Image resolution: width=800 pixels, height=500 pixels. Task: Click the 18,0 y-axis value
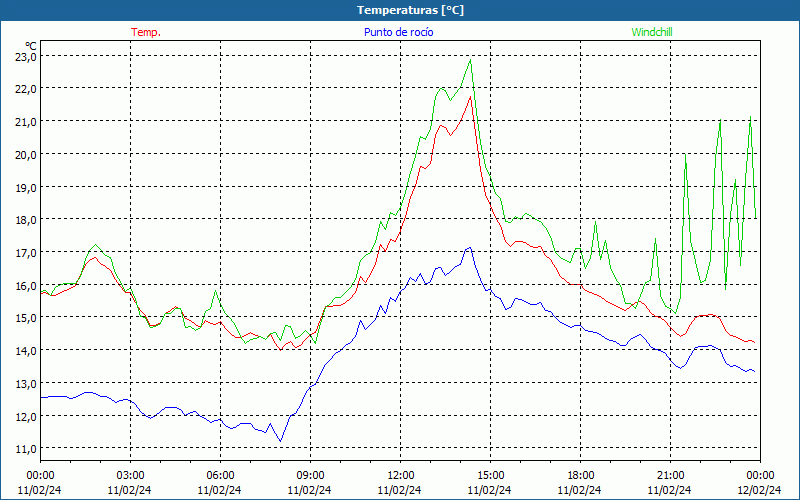coord(26,219)
